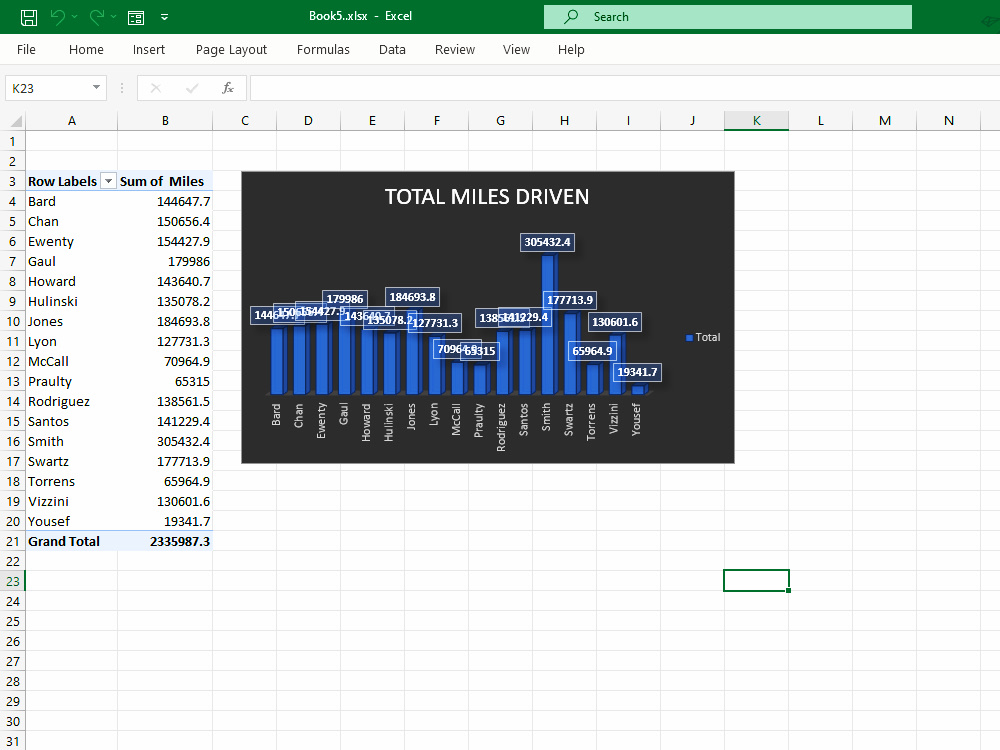Click inside the formula bar input

tap(625, 88)
